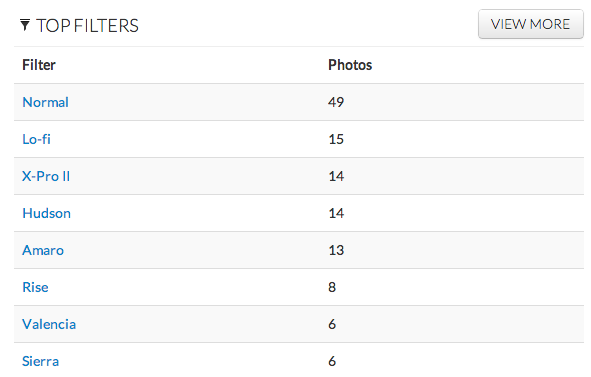
Task: Click the photo count 14 for Hudson
Action: pyautogui.click(x=336, y=213)
